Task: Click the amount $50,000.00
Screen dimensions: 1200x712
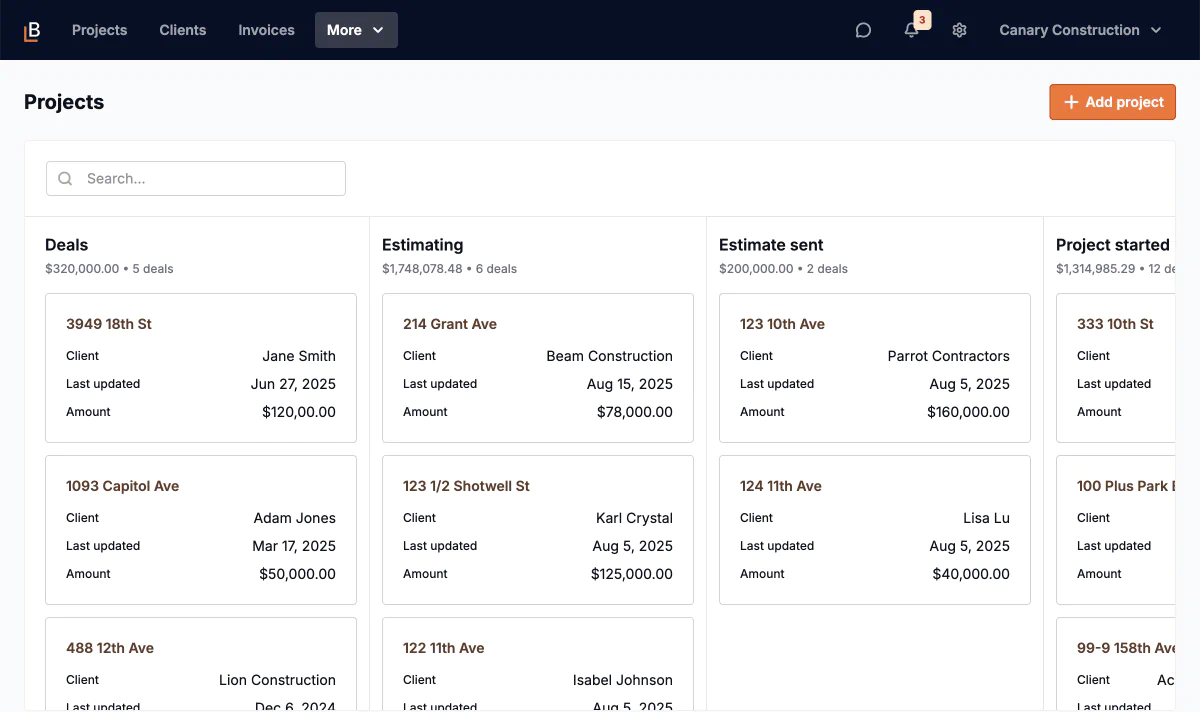Action: [x=298, y=574]
